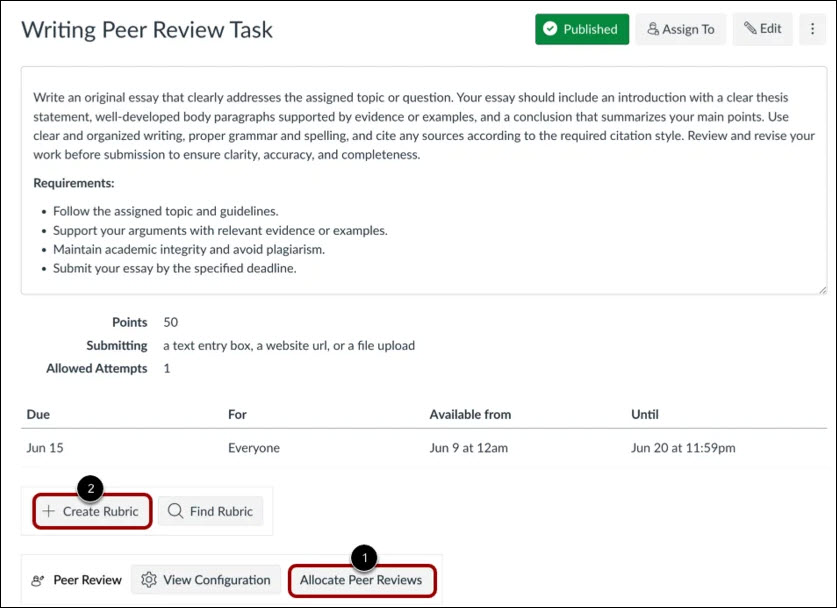837x608 pixels.
Task: Click the essay description paragraph
Action: [424, 126]
